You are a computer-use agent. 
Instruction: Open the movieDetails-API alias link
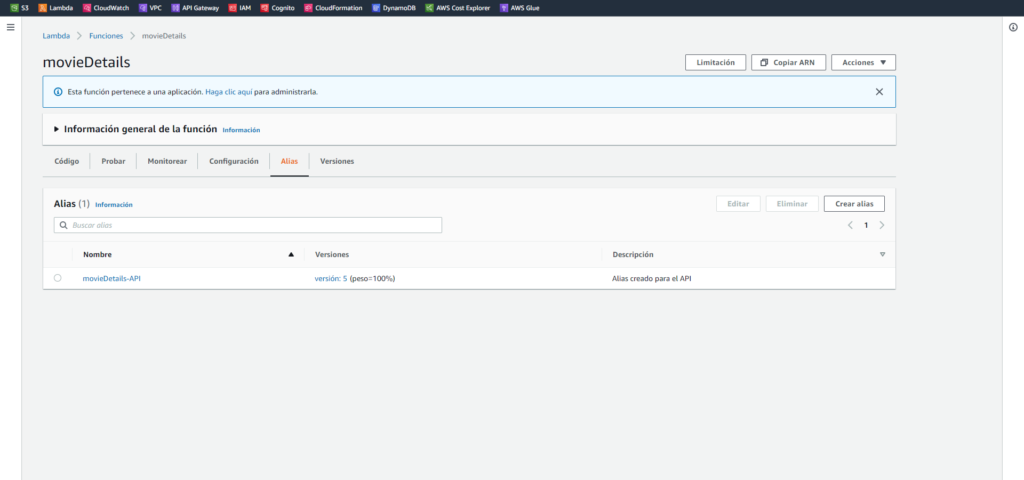[112, 278]
